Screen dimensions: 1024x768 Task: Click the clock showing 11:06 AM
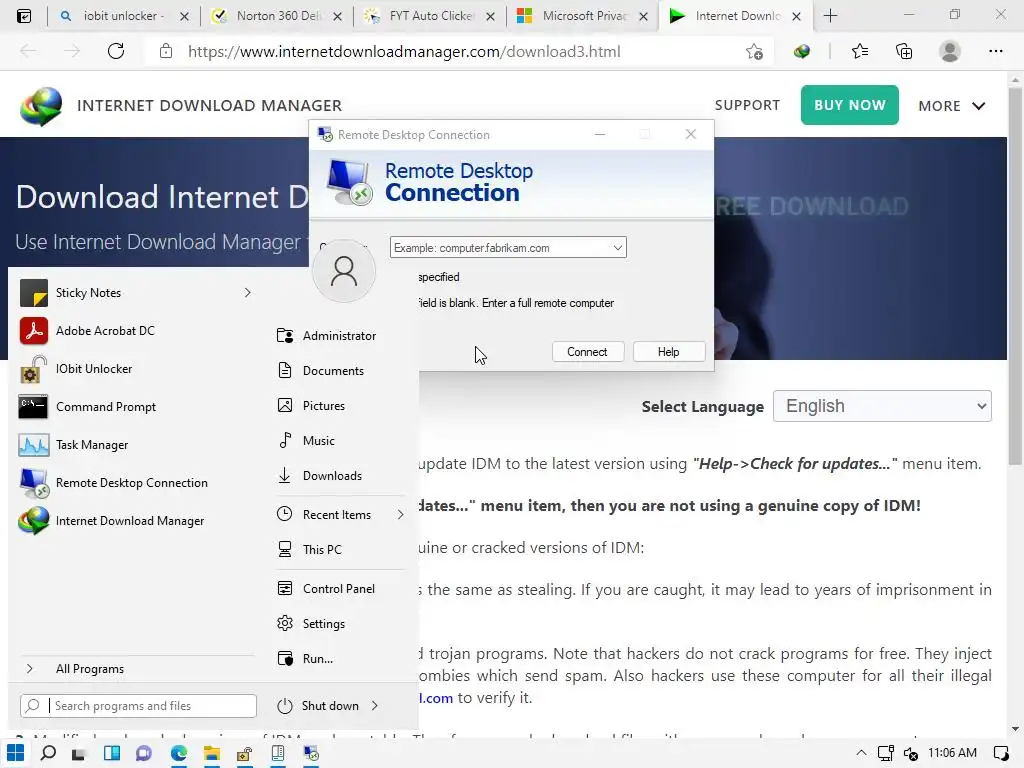(952, 753)
